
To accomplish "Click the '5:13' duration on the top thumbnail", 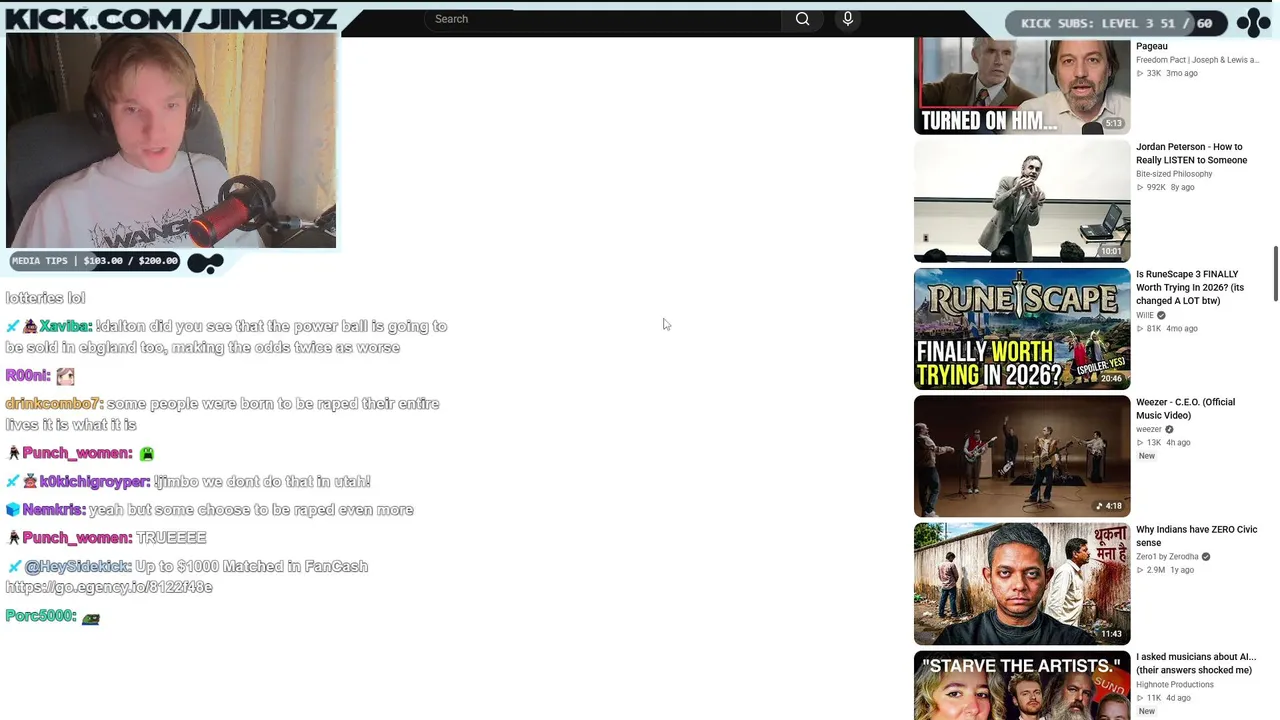I will [1114, 123].
